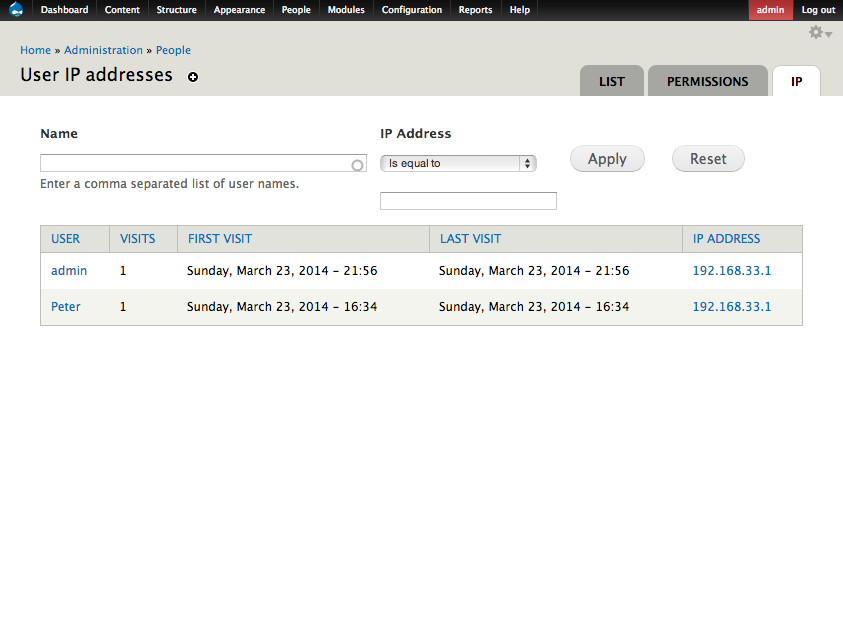Click last visit date in admin row

click(x=534, y=270)
